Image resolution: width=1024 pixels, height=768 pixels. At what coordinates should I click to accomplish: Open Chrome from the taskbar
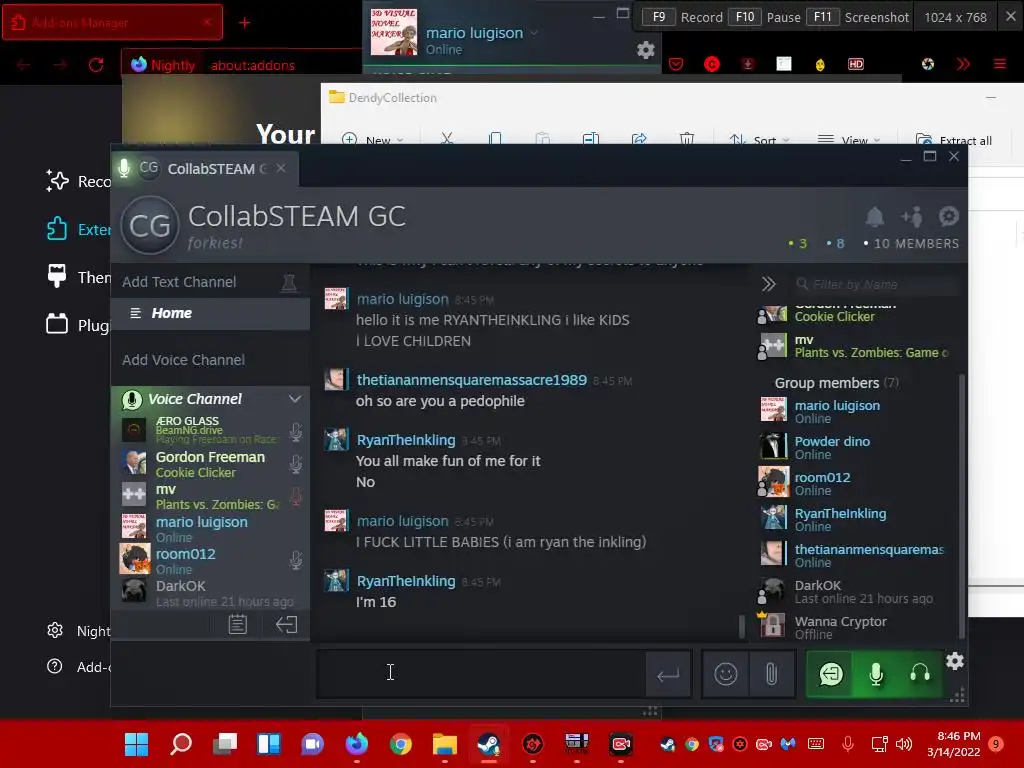[400, 744]
